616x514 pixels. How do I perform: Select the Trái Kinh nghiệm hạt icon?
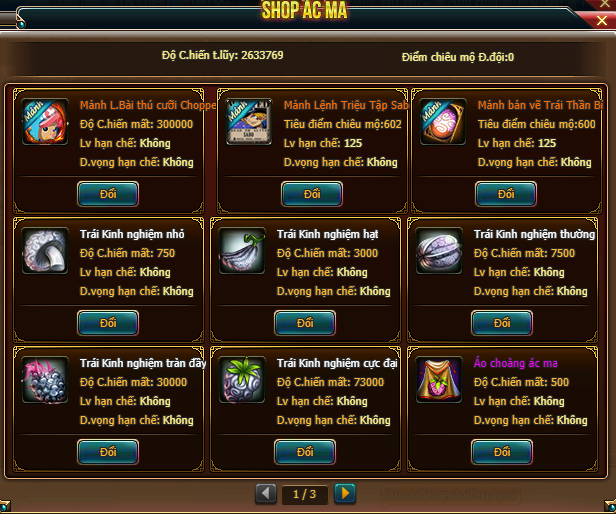pyautogui.click(x=242, y=251)
